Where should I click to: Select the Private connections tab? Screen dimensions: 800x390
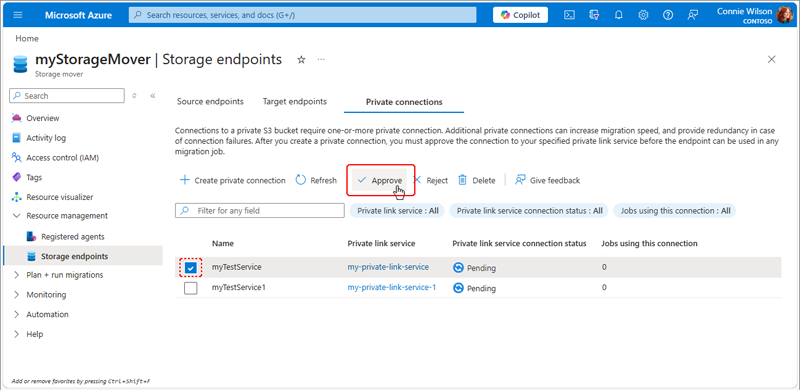pos(404,102)
